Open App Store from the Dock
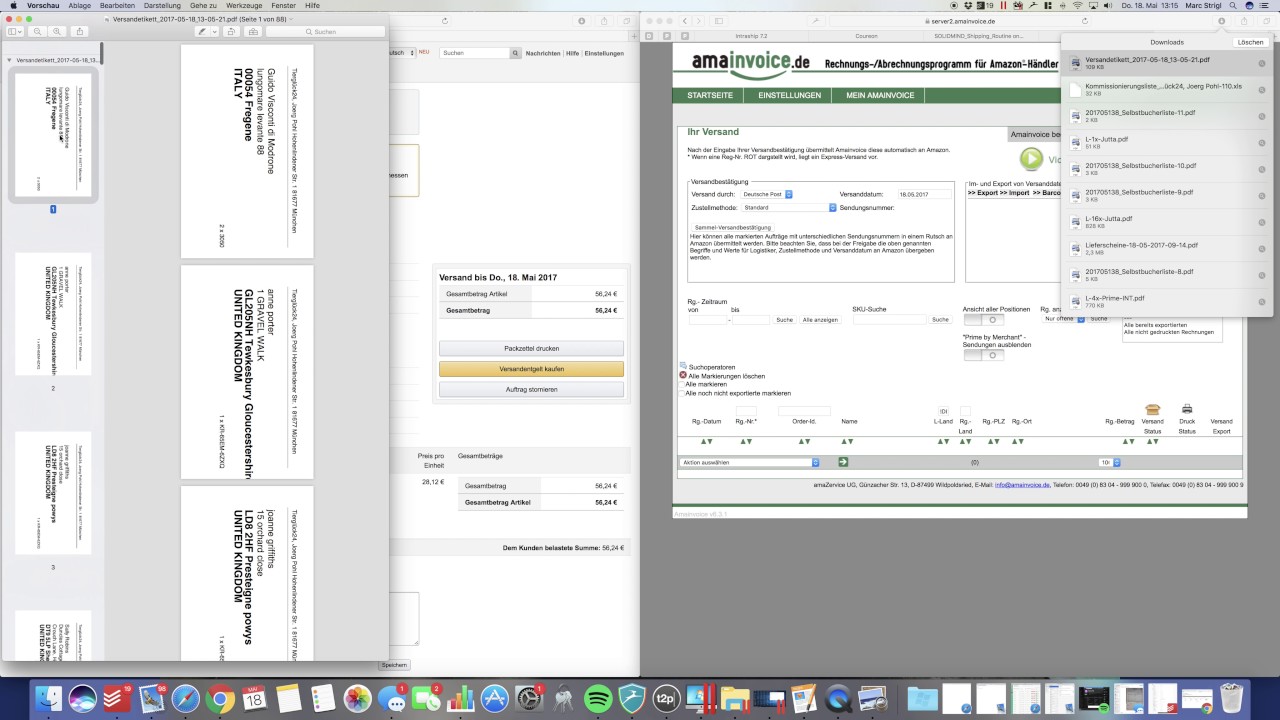The image size is (1280, 720). point(495,698)
